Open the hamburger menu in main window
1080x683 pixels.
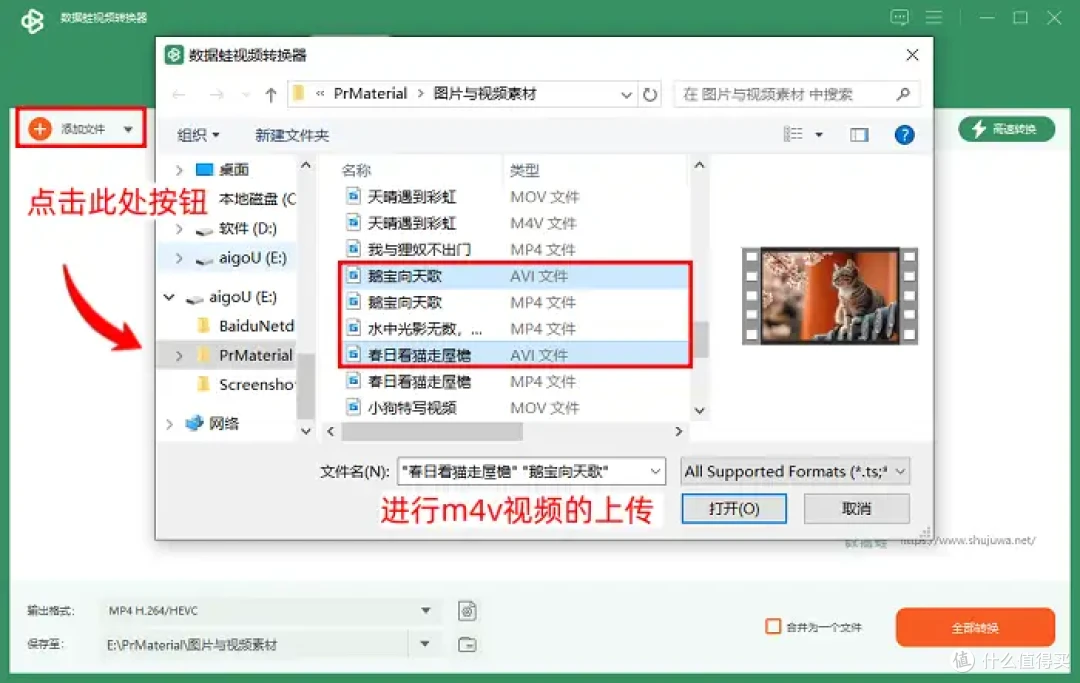(x=934, y=17)
